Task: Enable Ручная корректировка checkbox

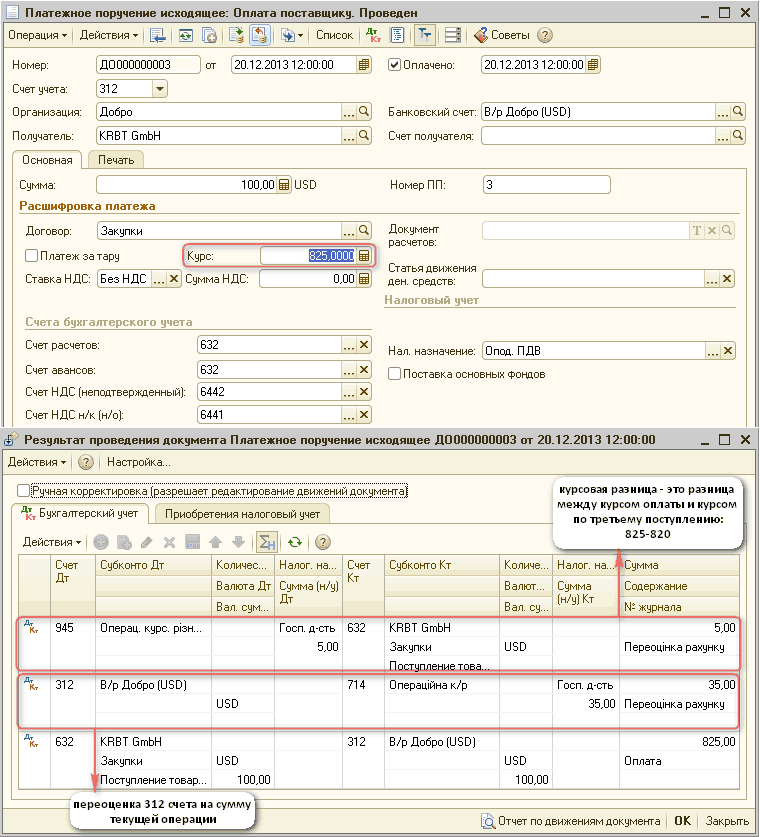Action: coord(23,491)
